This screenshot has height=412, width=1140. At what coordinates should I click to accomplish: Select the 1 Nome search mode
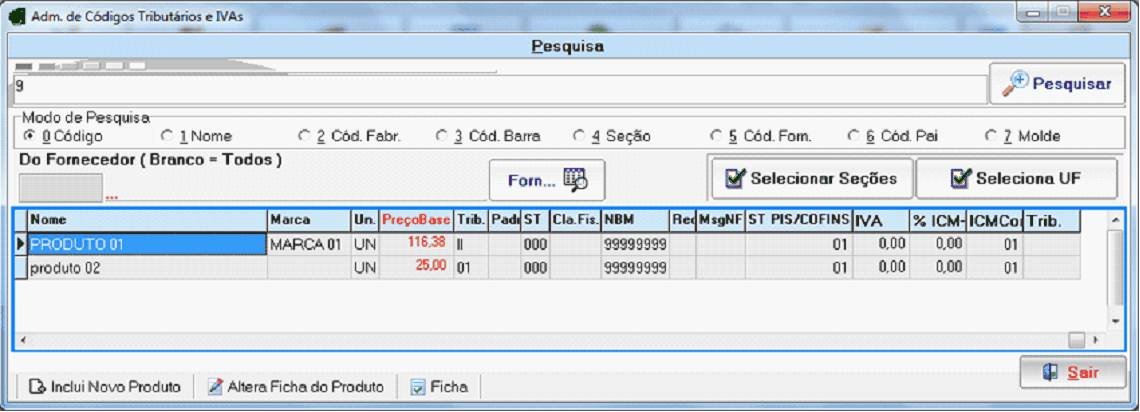[168, 136]
